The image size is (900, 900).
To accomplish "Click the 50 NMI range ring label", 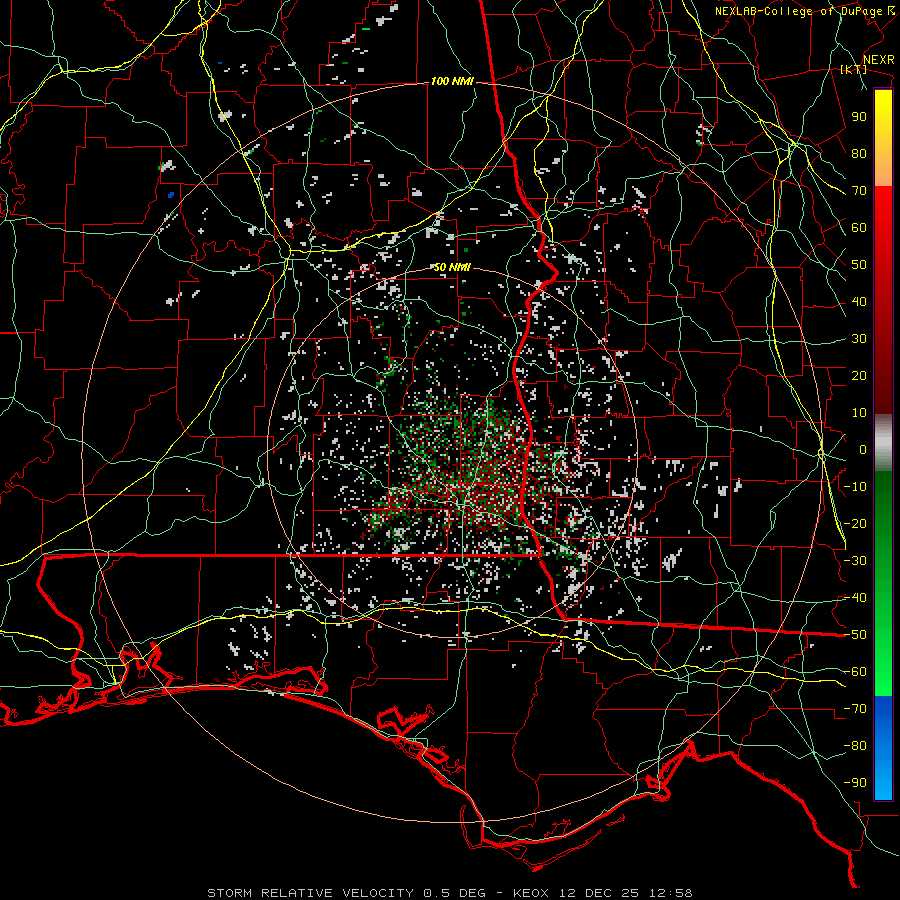I will (452, 267).
